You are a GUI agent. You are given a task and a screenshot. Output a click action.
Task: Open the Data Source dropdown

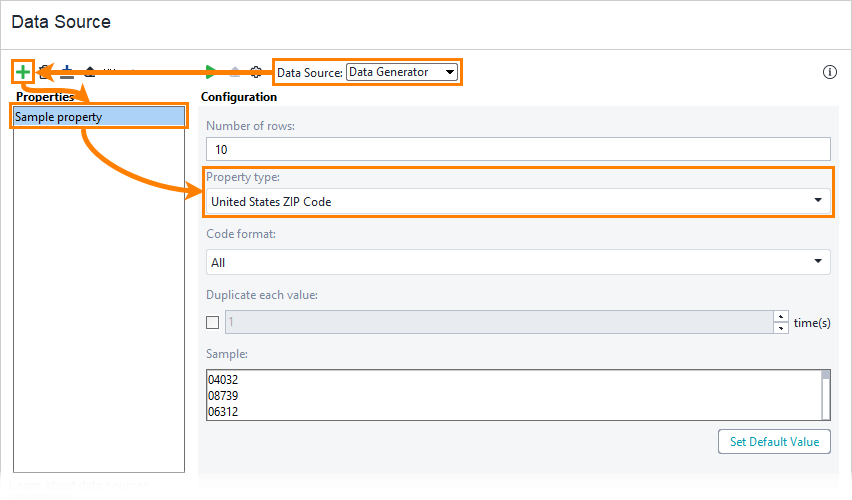tap(402, 72)
